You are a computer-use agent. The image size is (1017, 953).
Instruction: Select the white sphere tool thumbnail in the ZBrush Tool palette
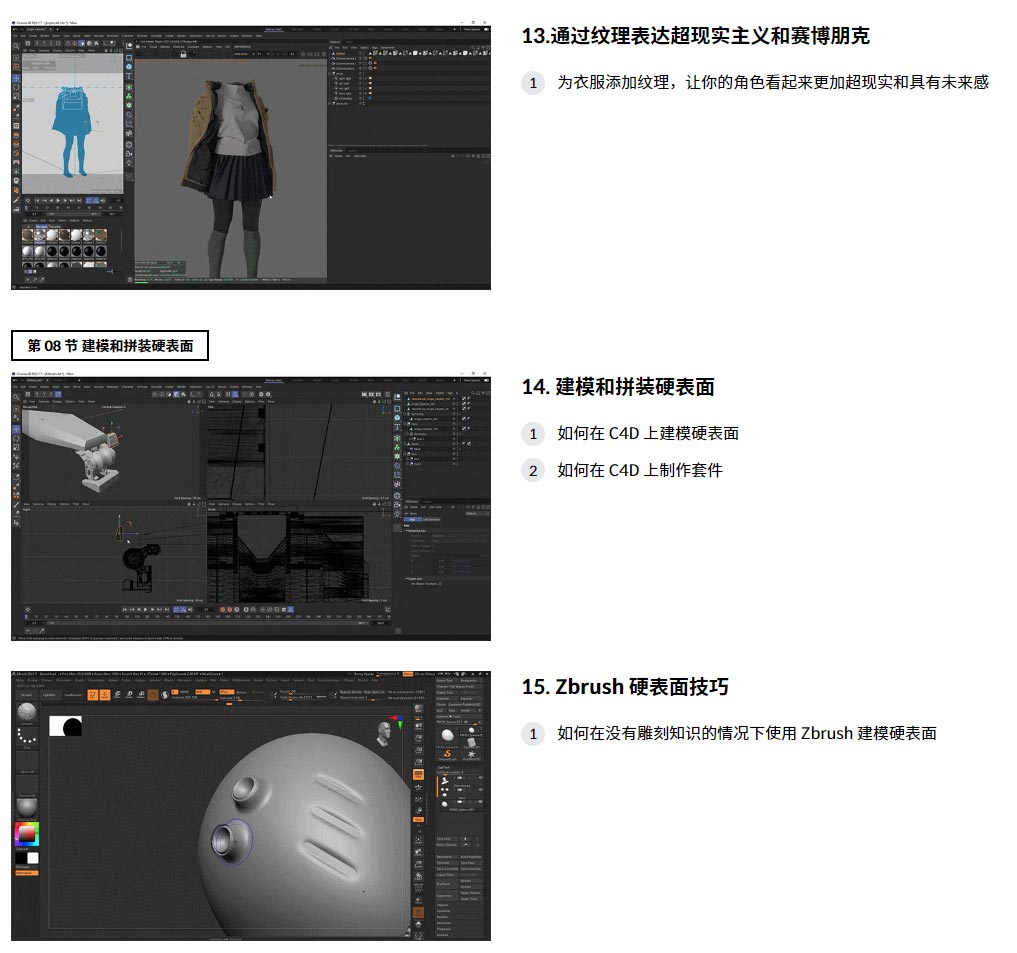[448, 735]
